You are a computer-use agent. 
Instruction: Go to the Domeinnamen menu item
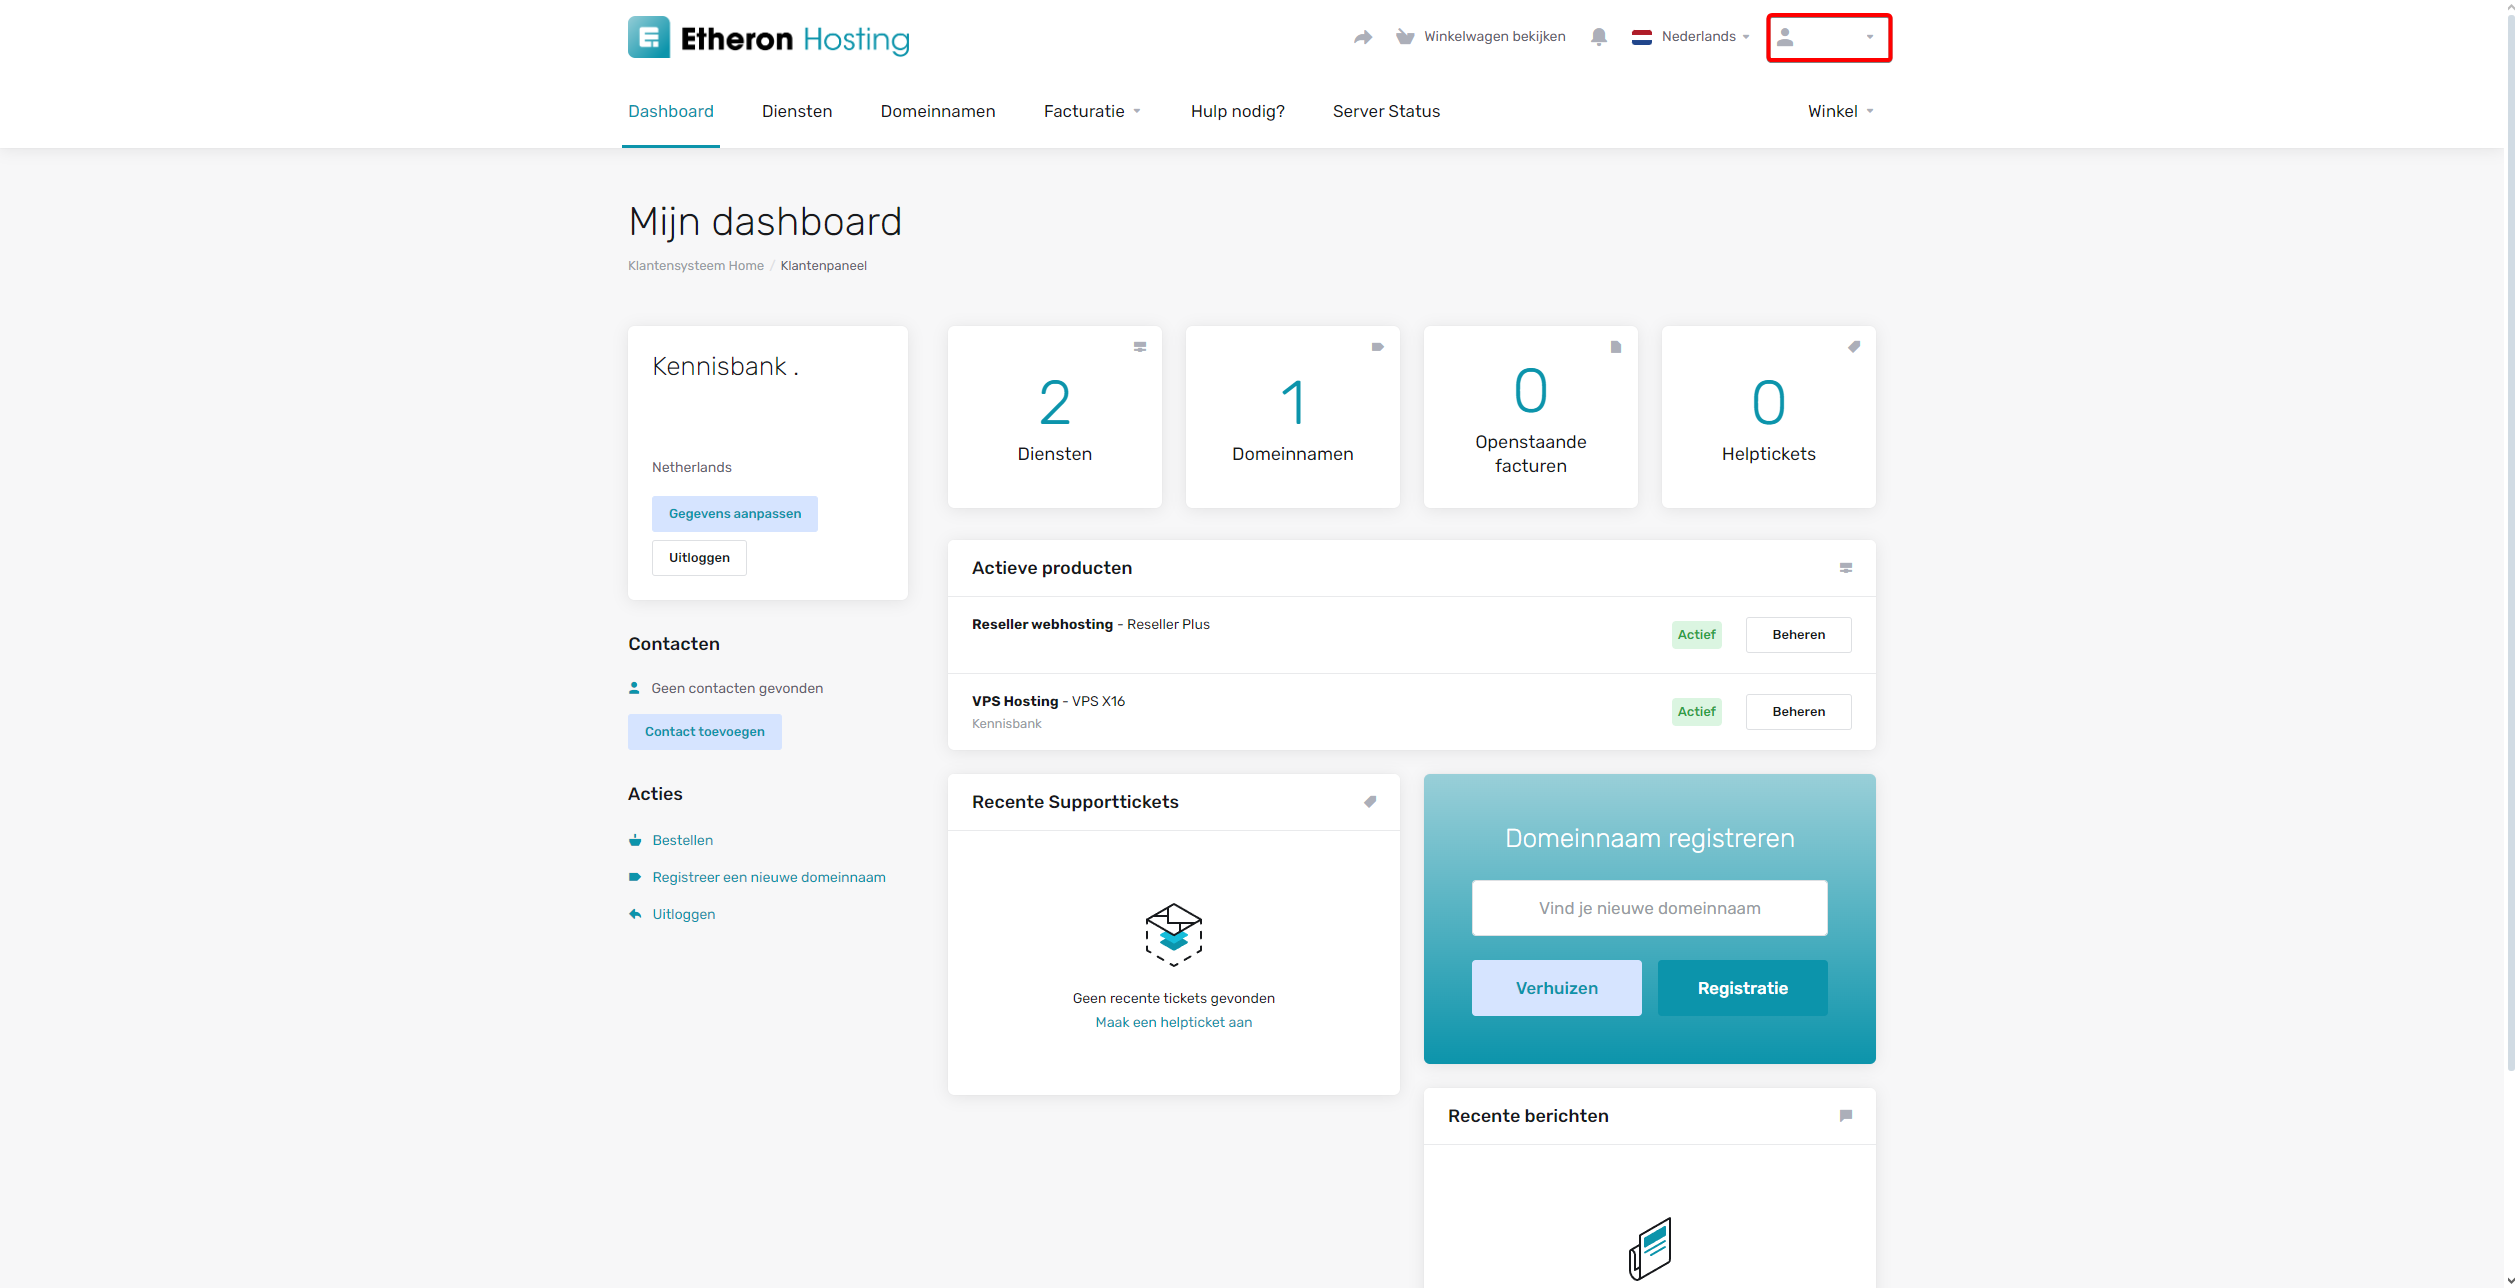pyautogui.click(x=937, y=112)
